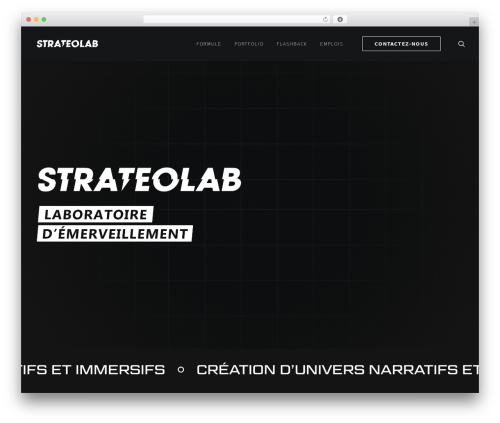Click the Contactez-nous button

pos(401,44)
